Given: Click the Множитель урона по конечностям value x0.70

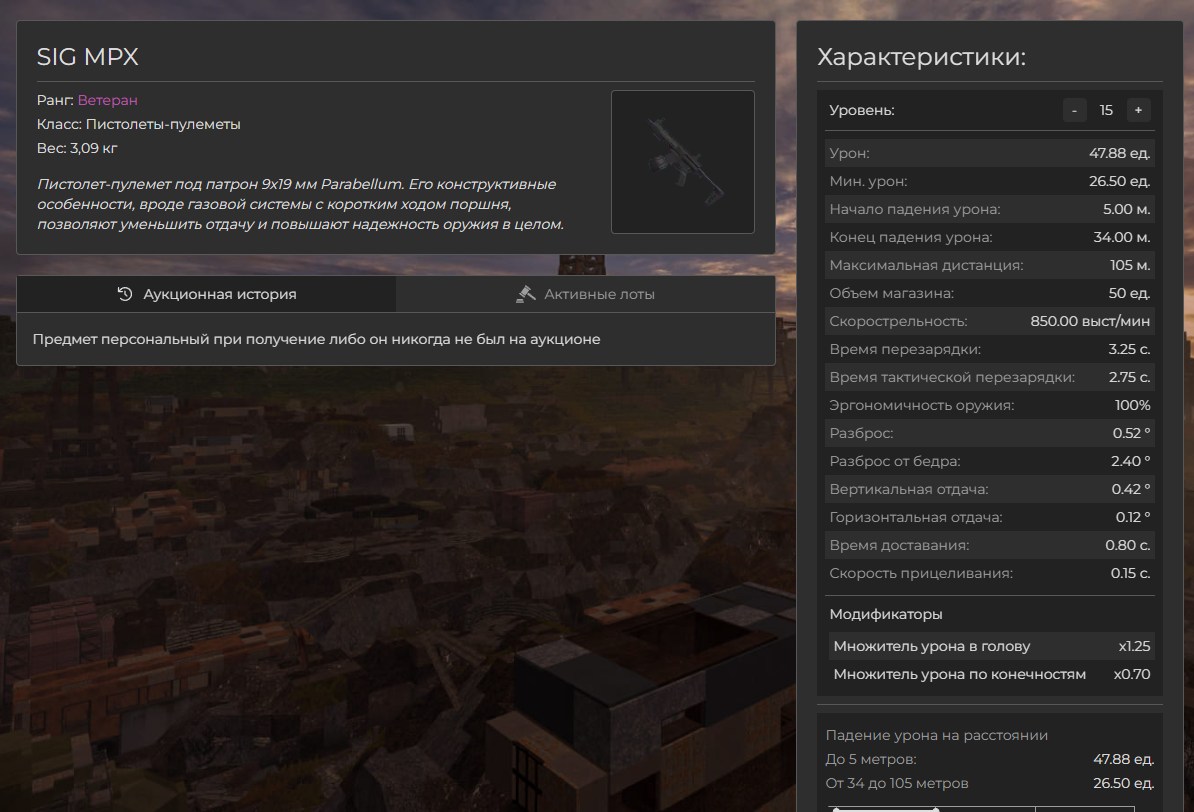Looking at the screenshot, I should point(1132,674).
